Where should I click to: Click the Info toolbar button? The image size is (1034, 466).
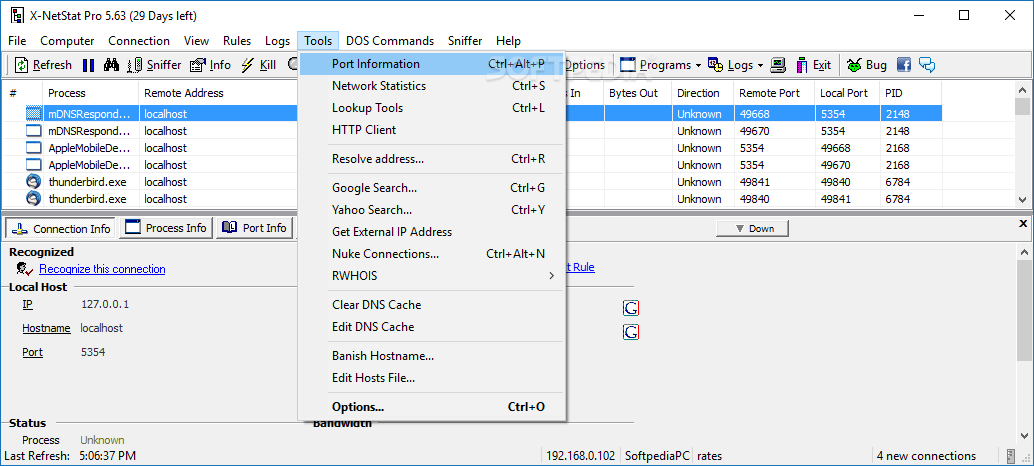pos(210,65)
